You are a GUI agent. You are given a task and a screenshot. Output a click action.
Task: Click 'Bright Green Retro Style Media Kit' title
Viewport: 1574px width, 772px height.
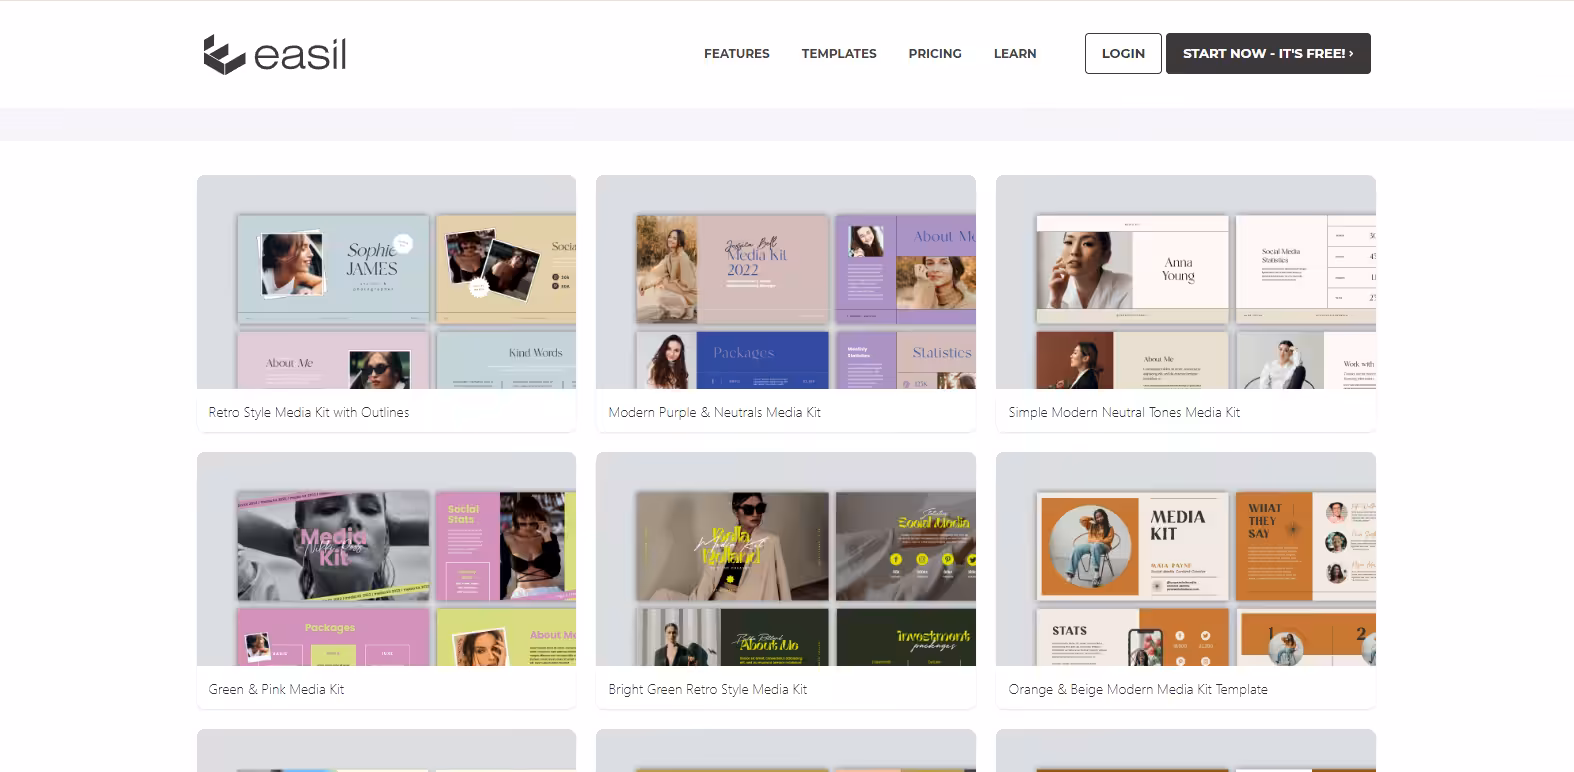pyautogui.click(x=708, y=689)
